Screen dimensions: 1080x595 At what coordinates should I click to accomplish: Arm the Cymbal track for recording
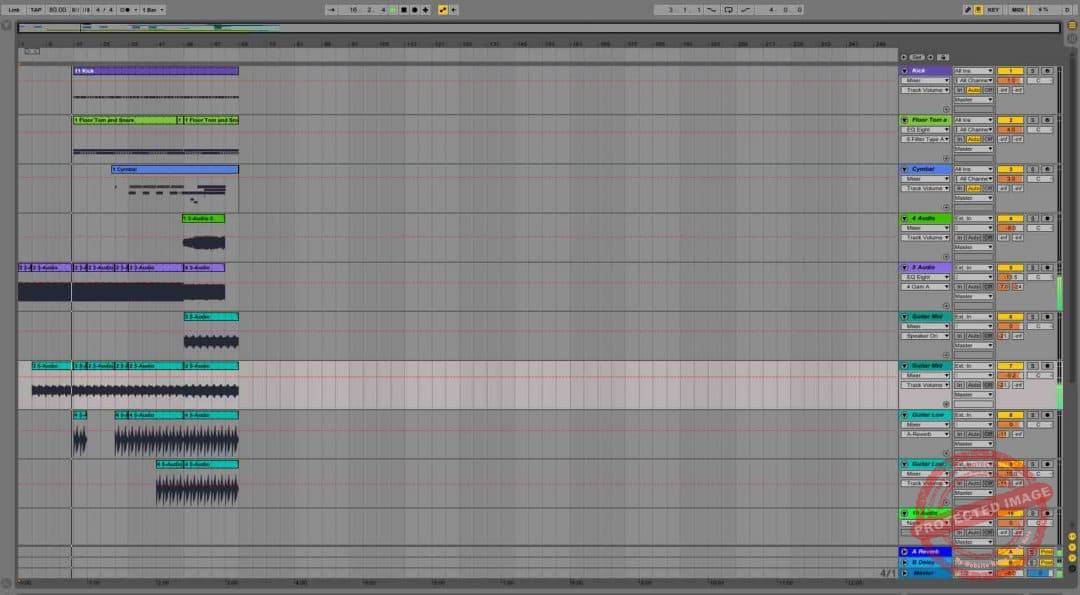pos(1047,168)
